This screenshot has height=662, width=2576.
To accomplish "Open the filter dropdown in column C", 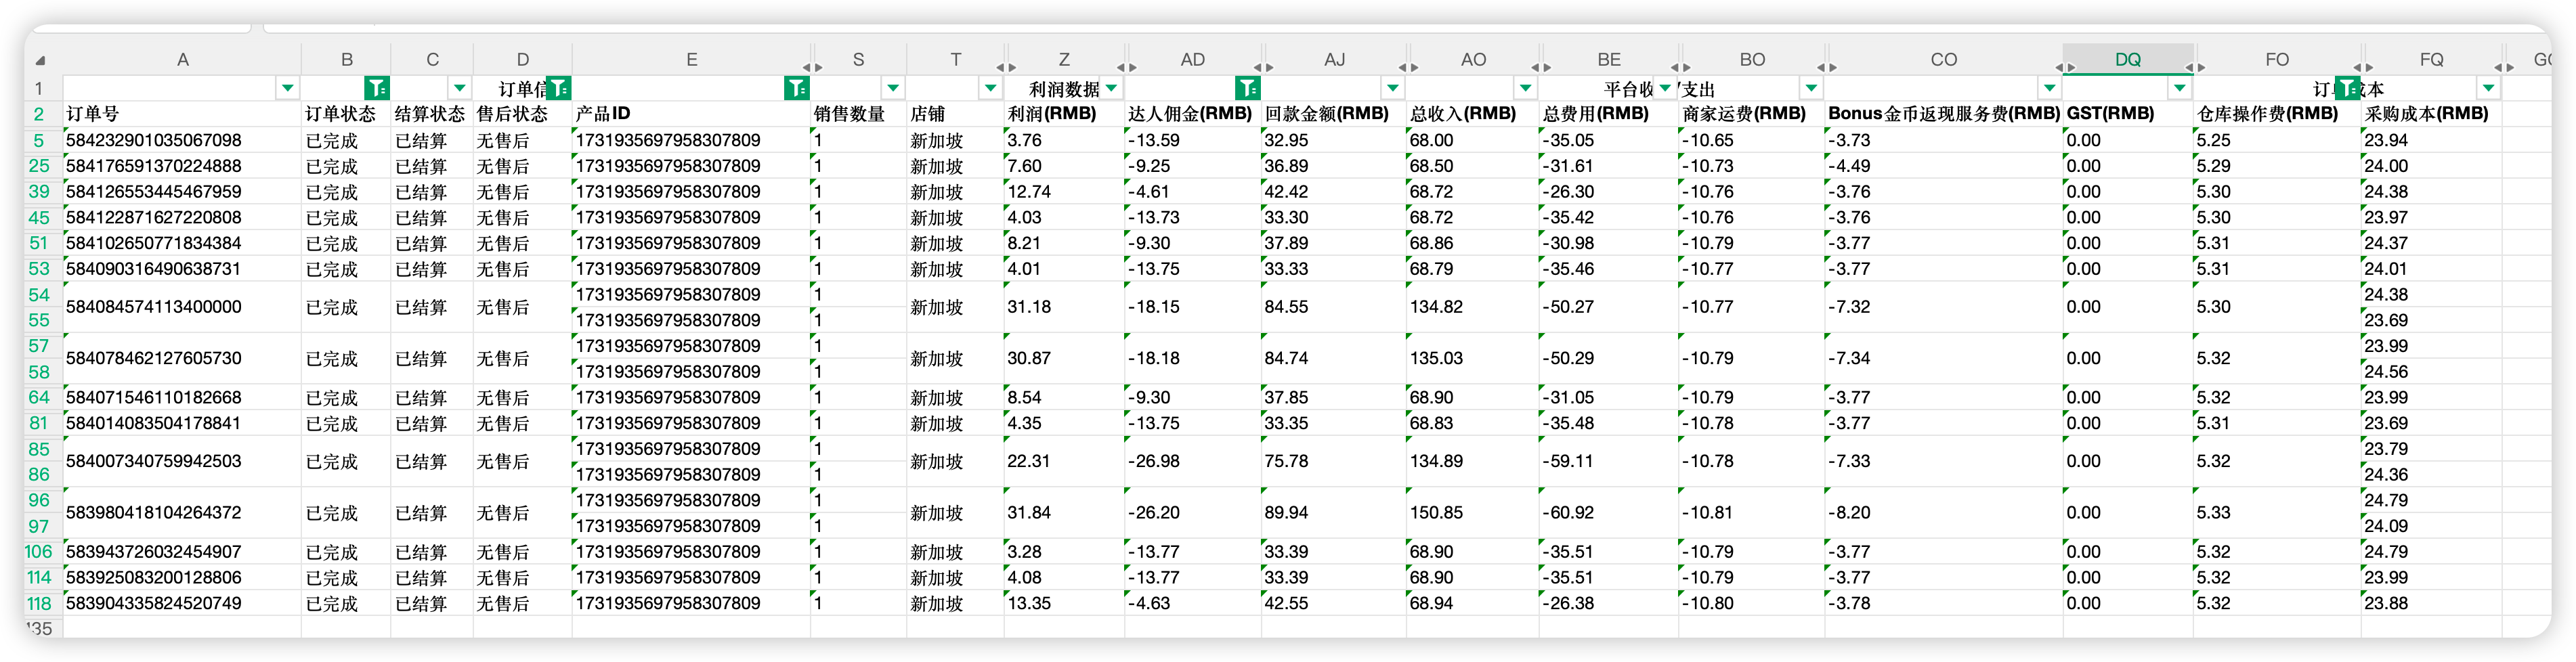I will [x=459, y=88].
